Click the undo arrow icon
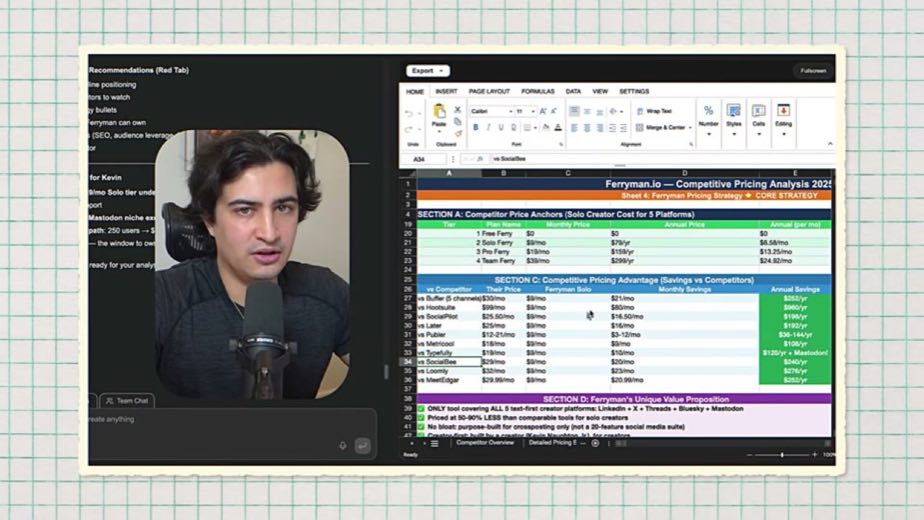Image resolution: width=924 pixels, height=520 pixels. pyautogui.click(x=409, y=113)
